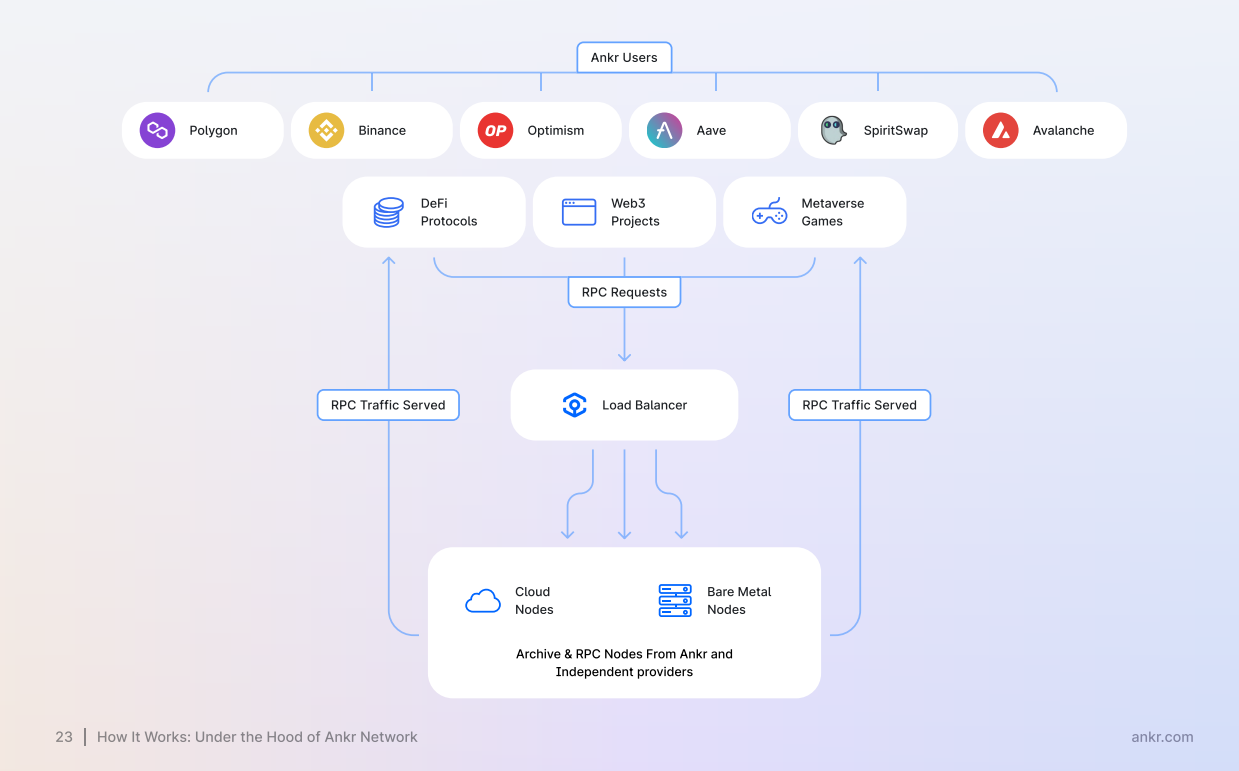Image resolution: width=1239 pixels, height=771 pixels.
Task: Click the Metaverse Games text
Action: click(832, 212)
